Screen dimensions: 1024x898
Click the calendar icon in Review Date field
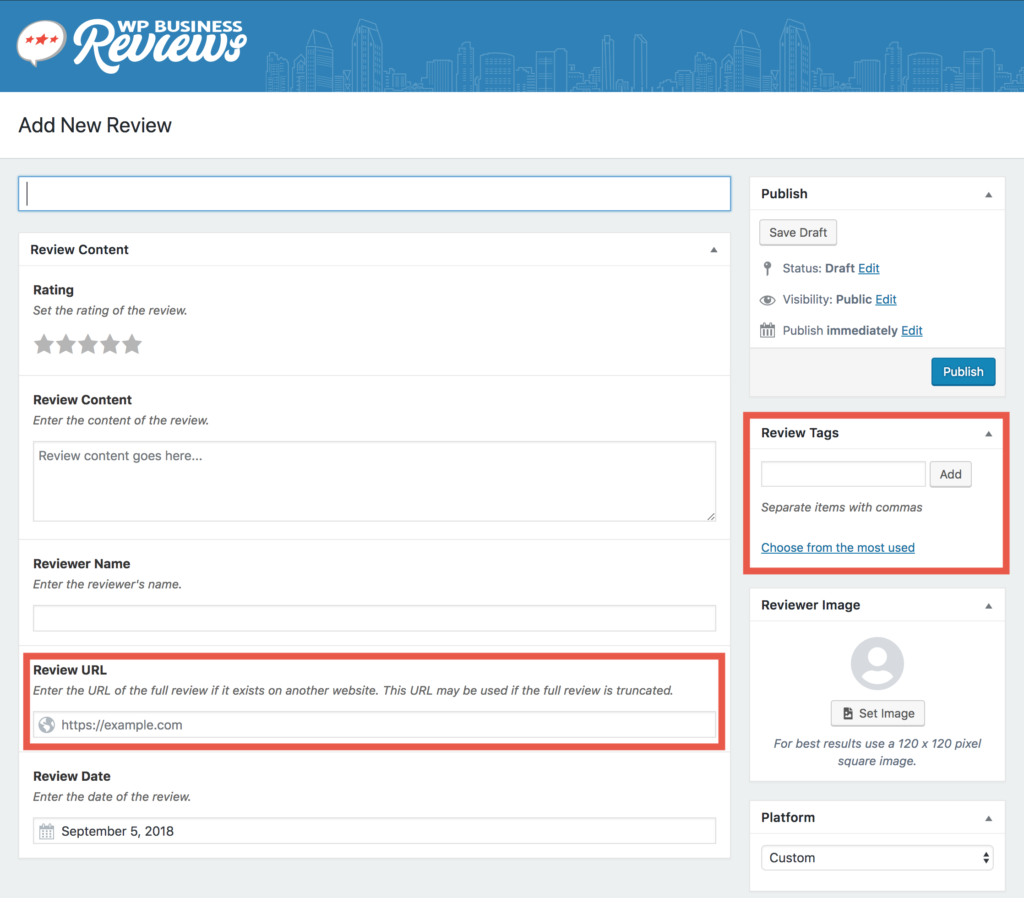click(46, 831)
